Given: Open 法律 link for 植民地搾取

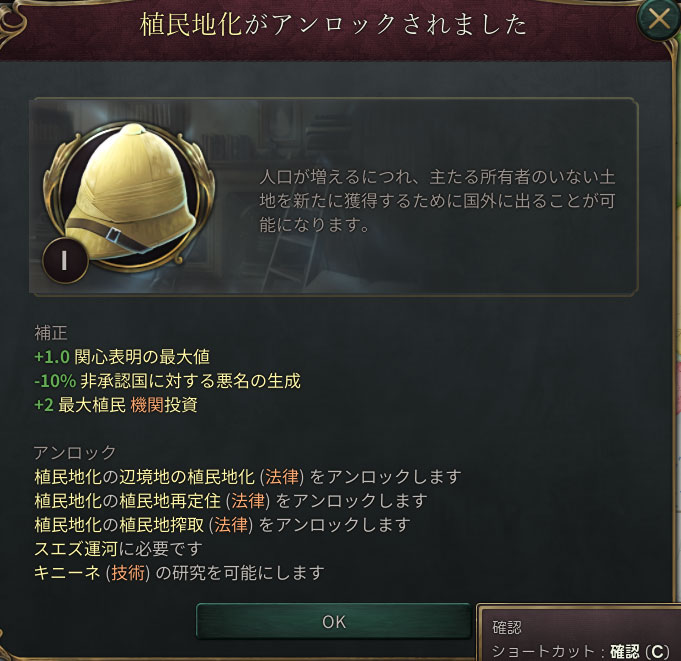Looking at the screenshot, I should point(231,524).
